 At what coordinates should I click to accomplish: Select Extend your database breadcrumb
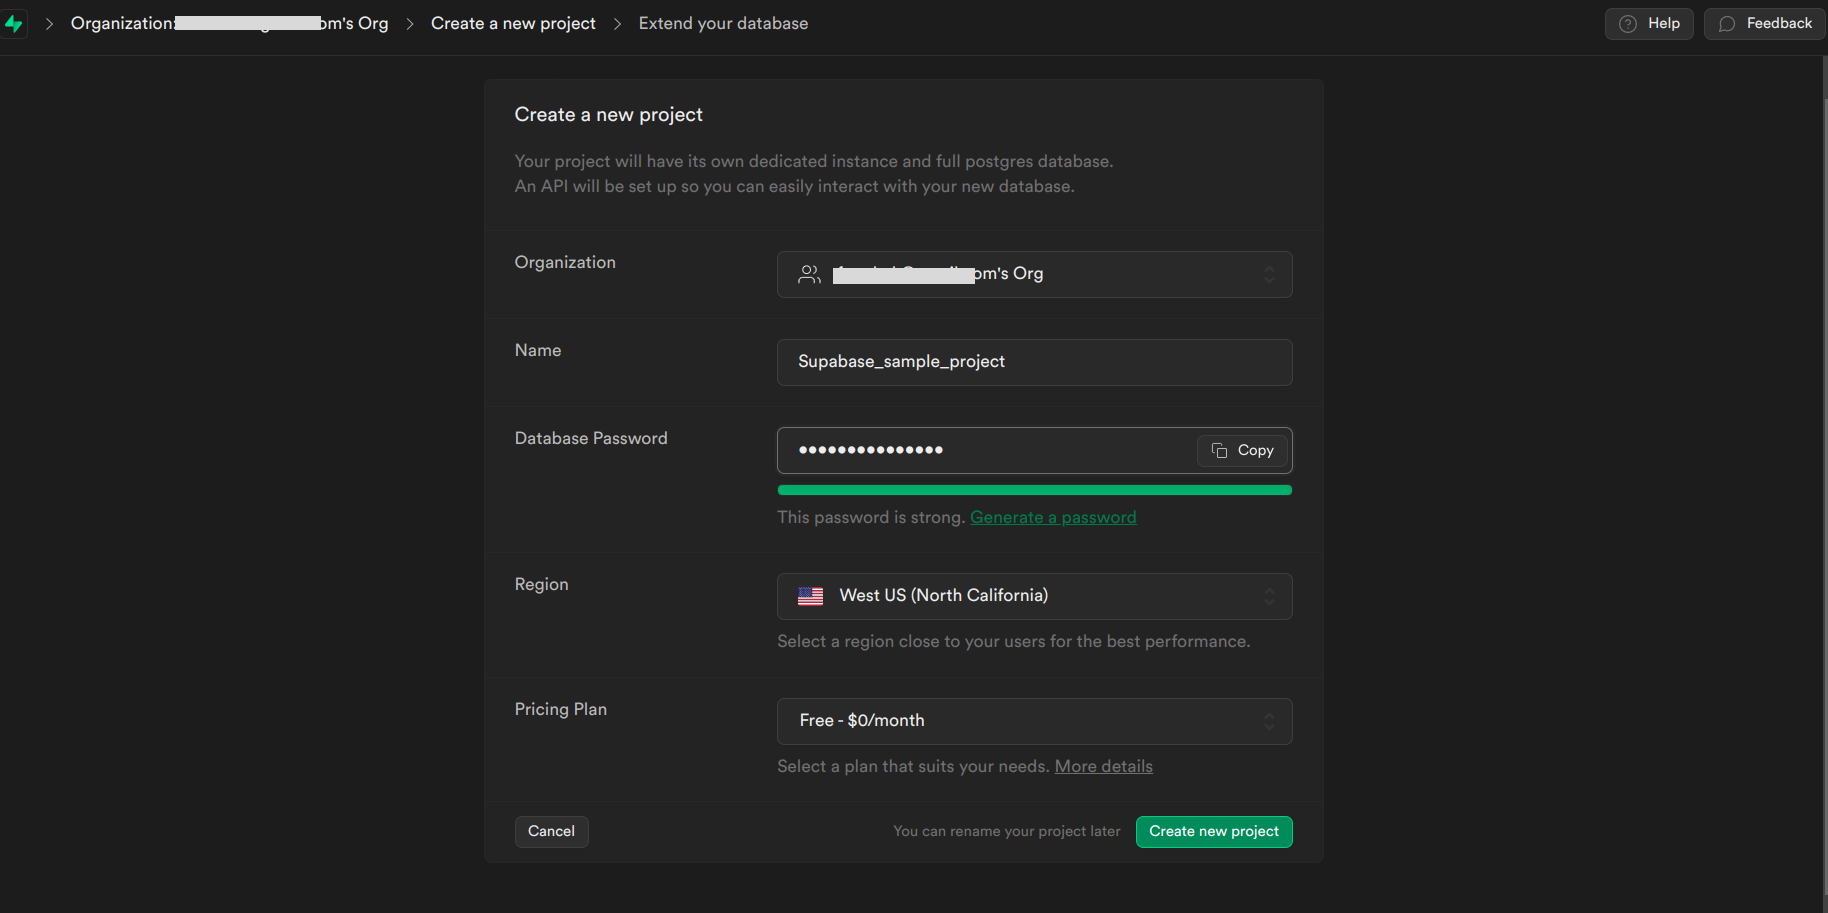coord(723,23)
